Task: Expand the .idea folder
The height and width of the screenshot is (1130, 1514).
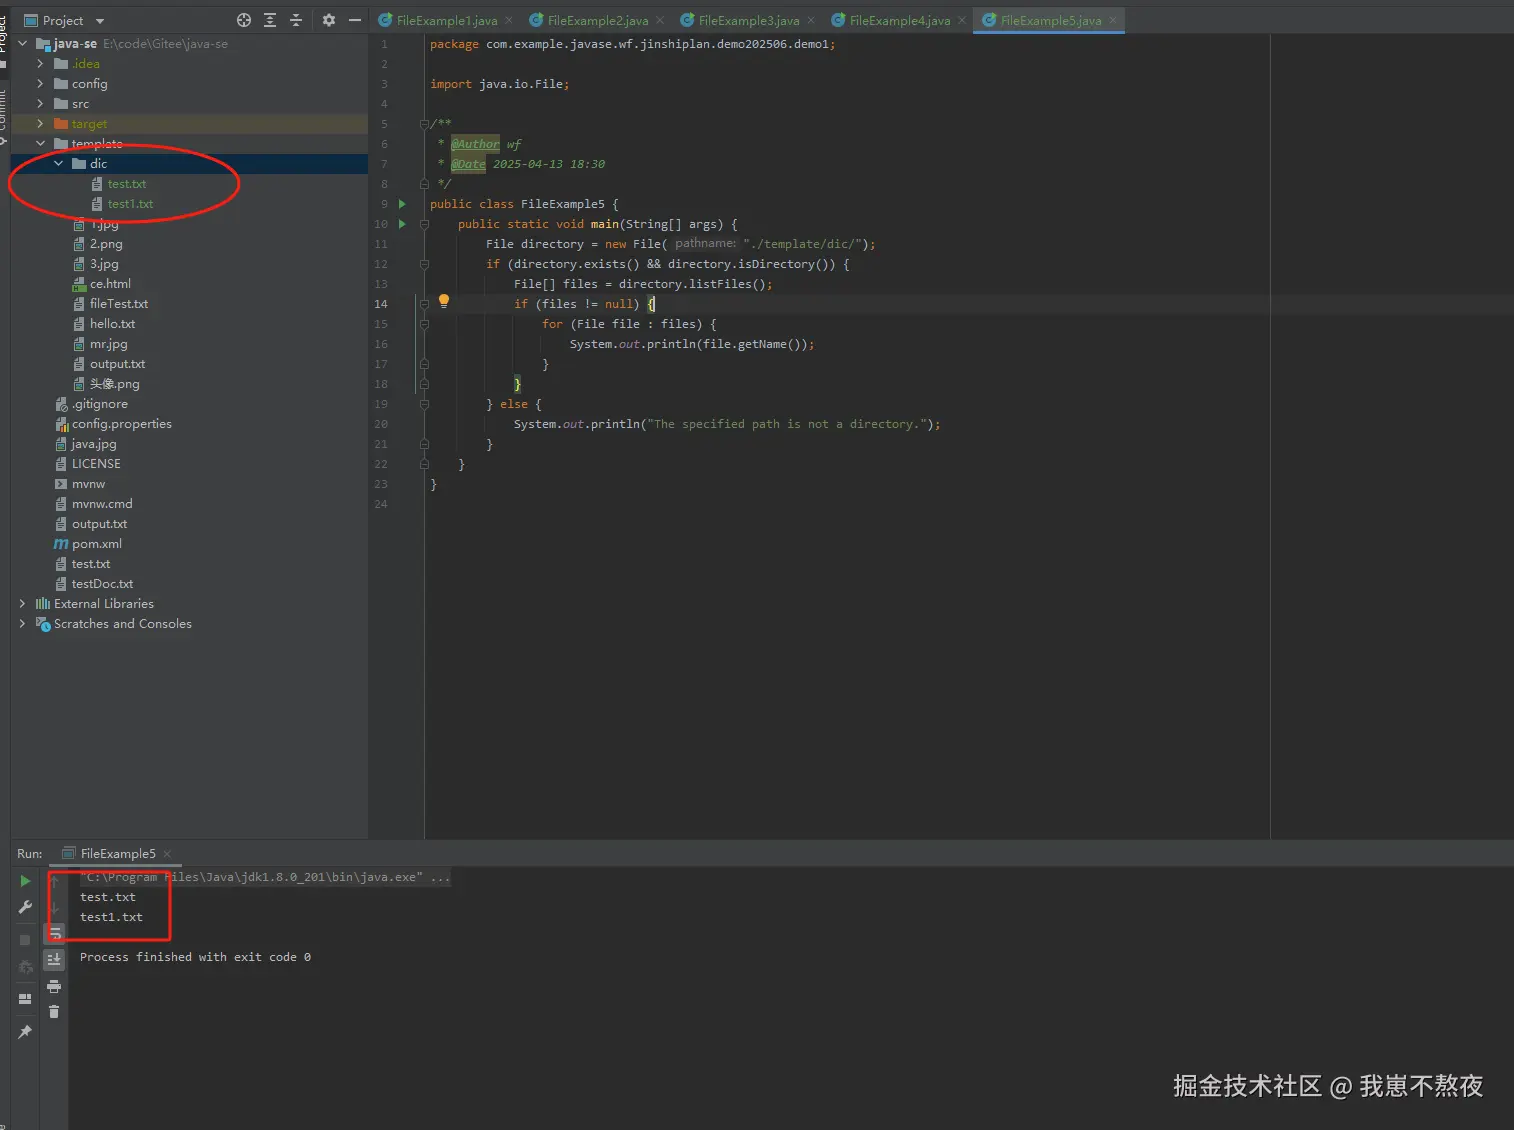Action: pos(40,63)
